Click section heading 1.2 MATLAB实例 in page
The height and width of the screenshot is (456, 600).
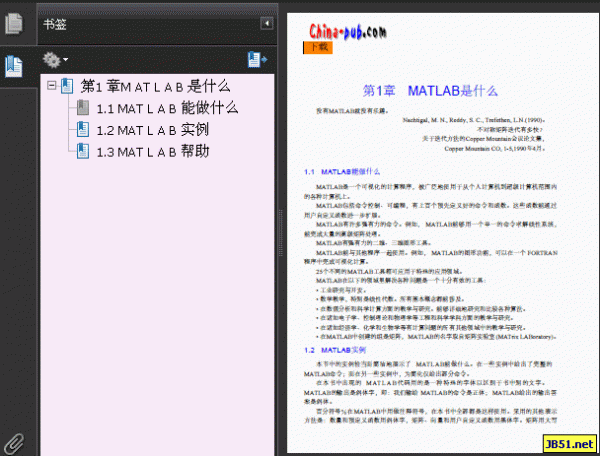tap(335, 350)
